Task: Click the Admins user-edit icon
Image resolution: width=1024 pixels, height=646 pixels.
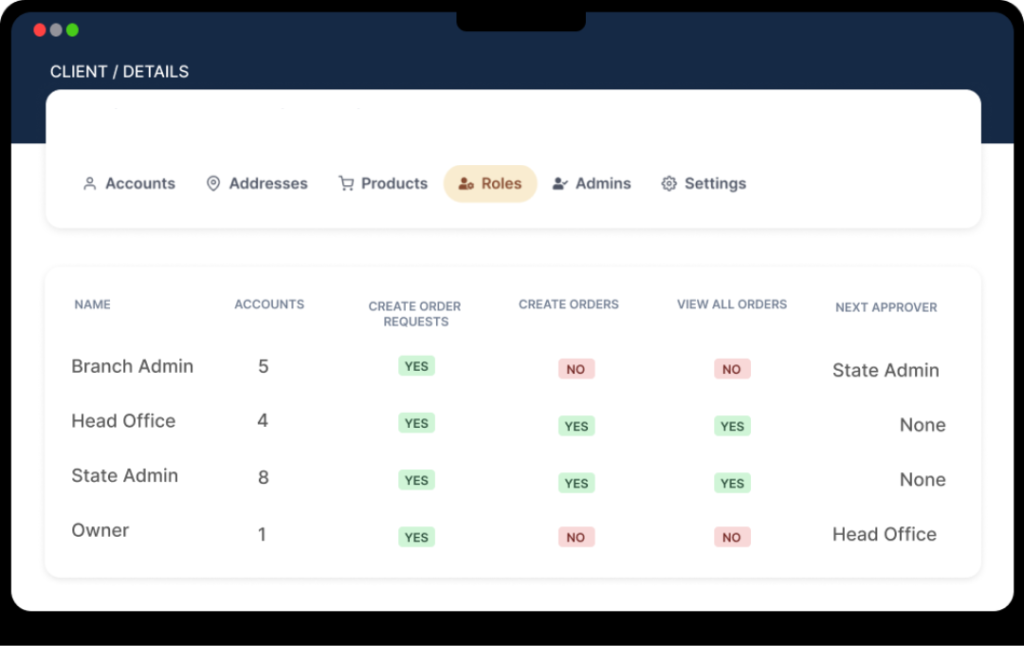Action: [x=560, y=184]
